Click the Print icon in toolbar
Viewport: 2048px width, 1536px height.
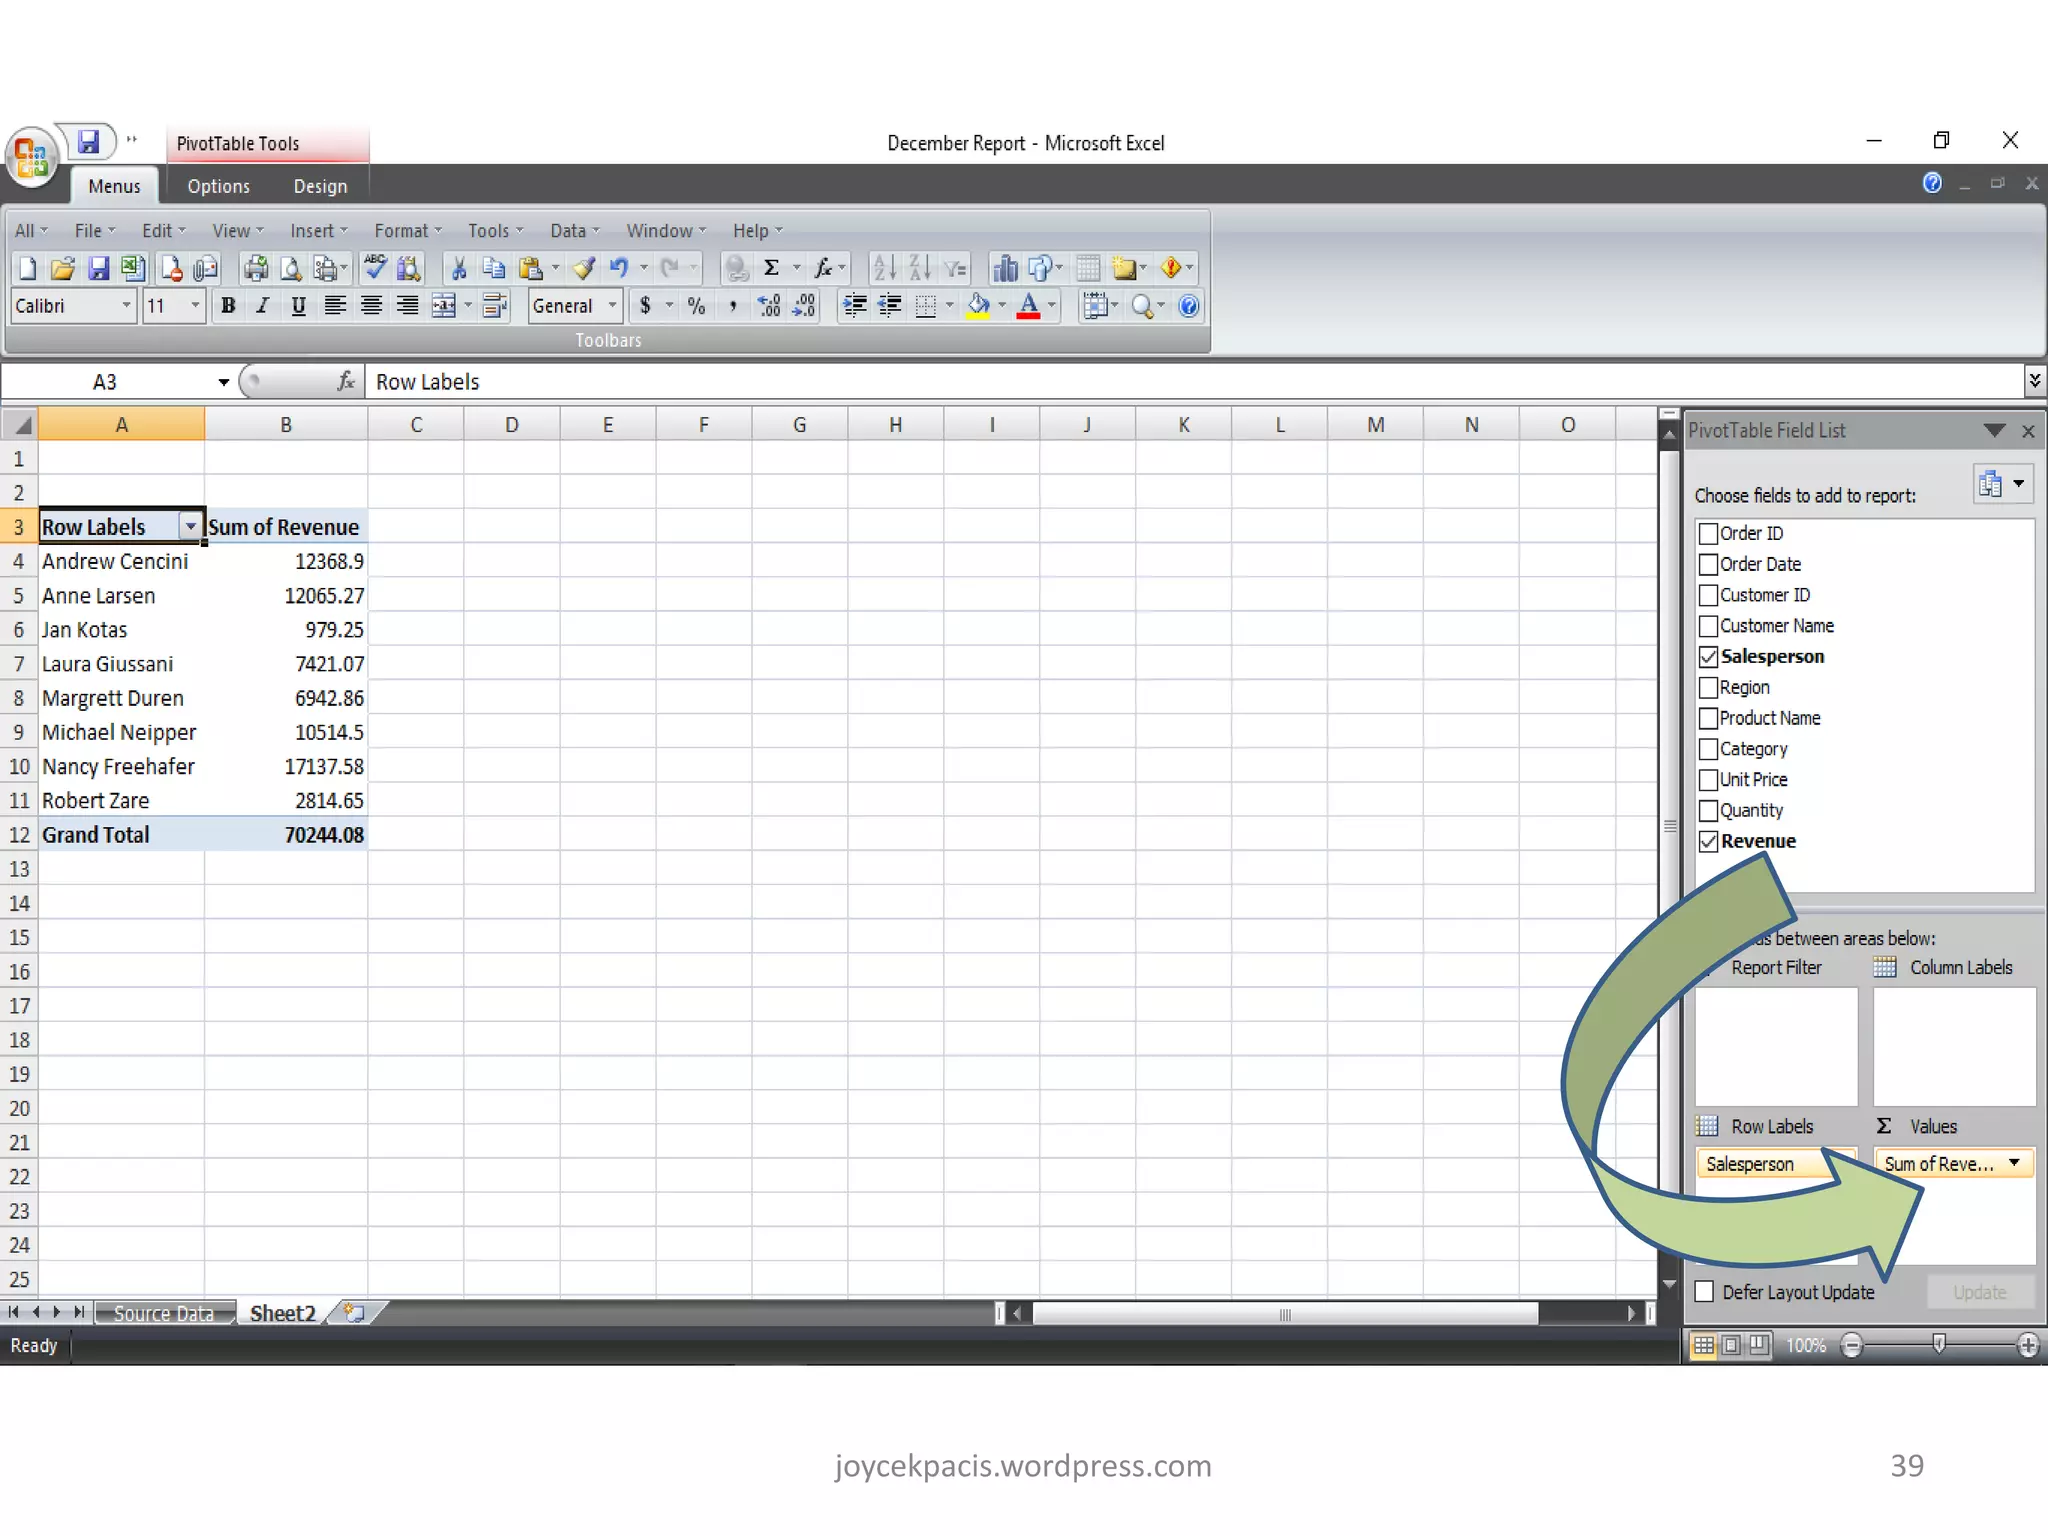(256, 268)
